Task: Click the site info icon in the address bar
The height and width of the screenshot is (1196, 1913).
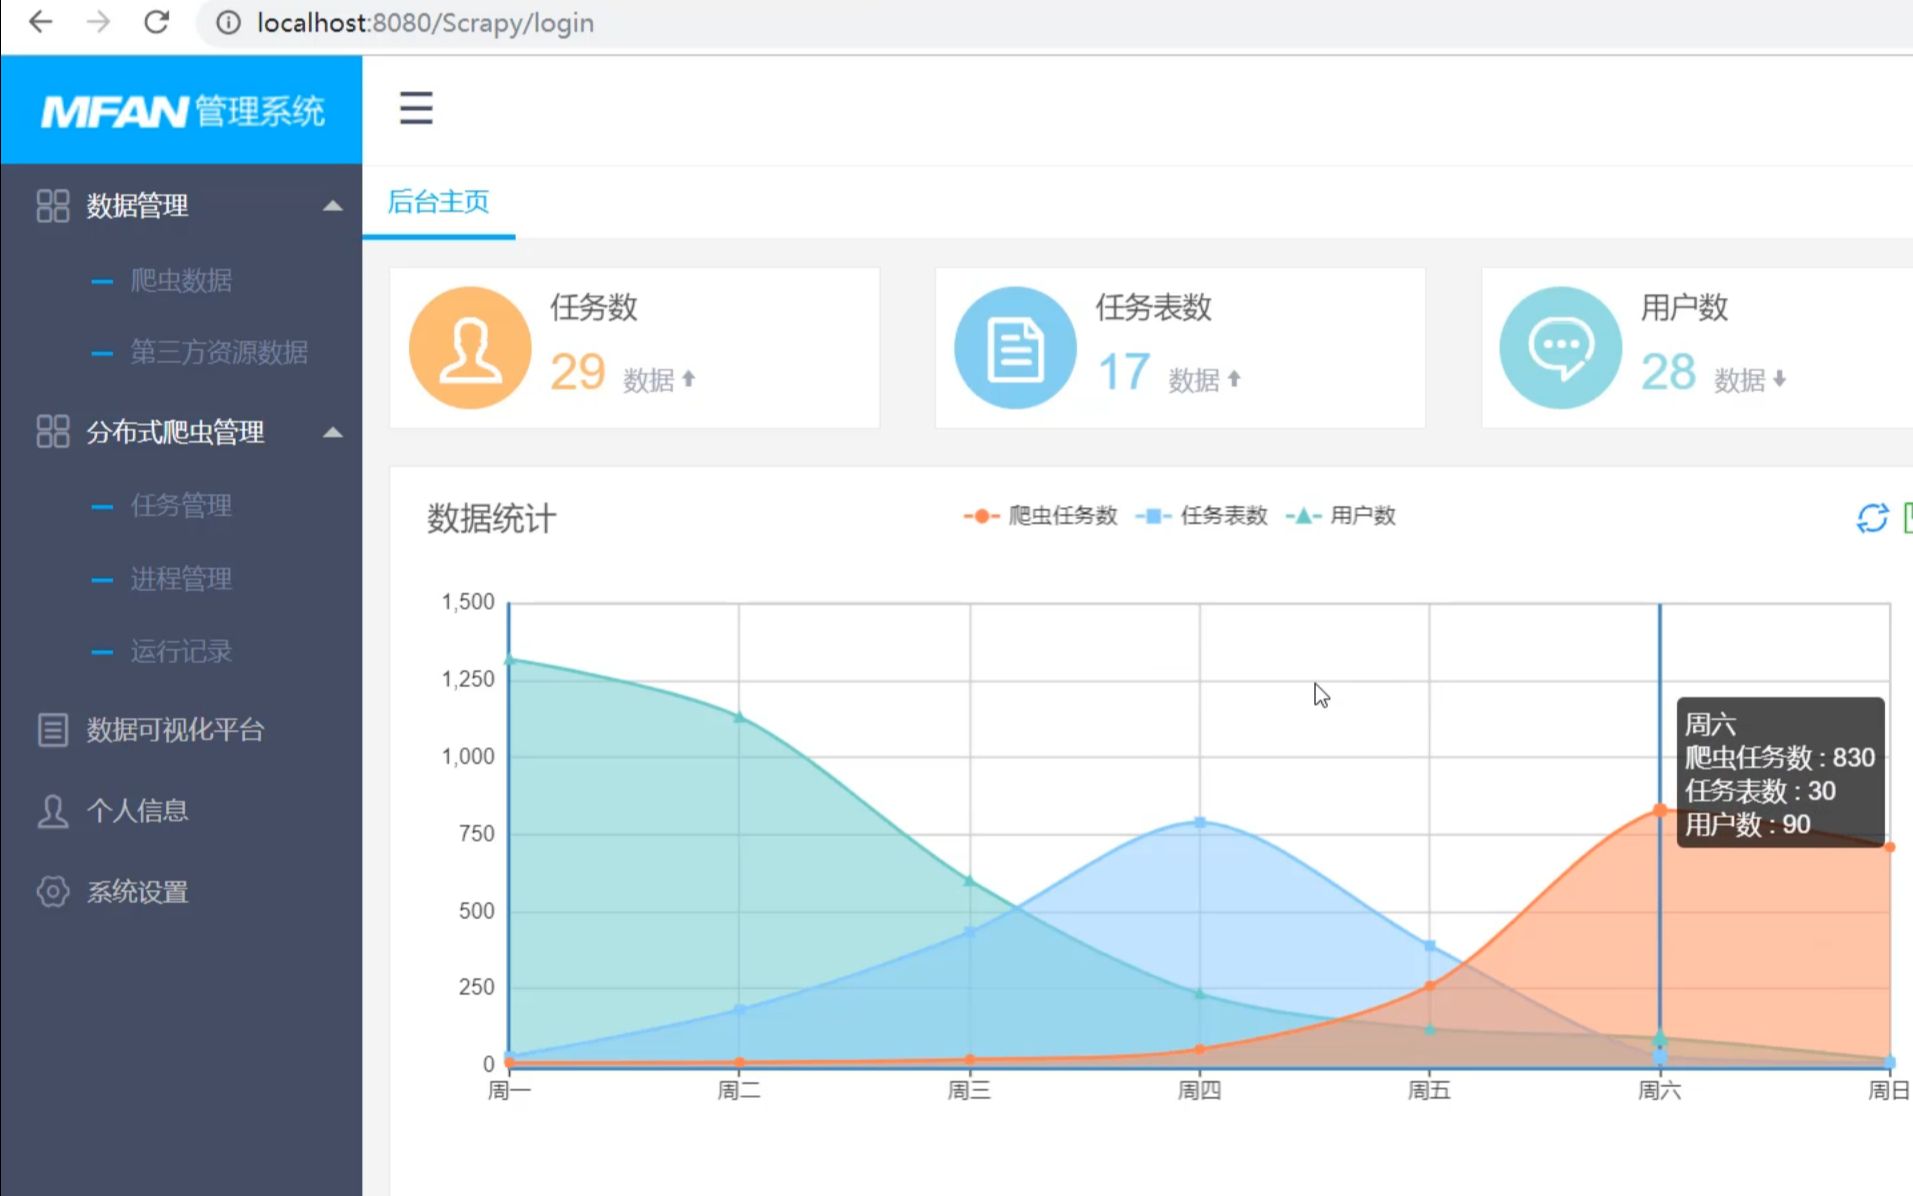Action: 228,23
